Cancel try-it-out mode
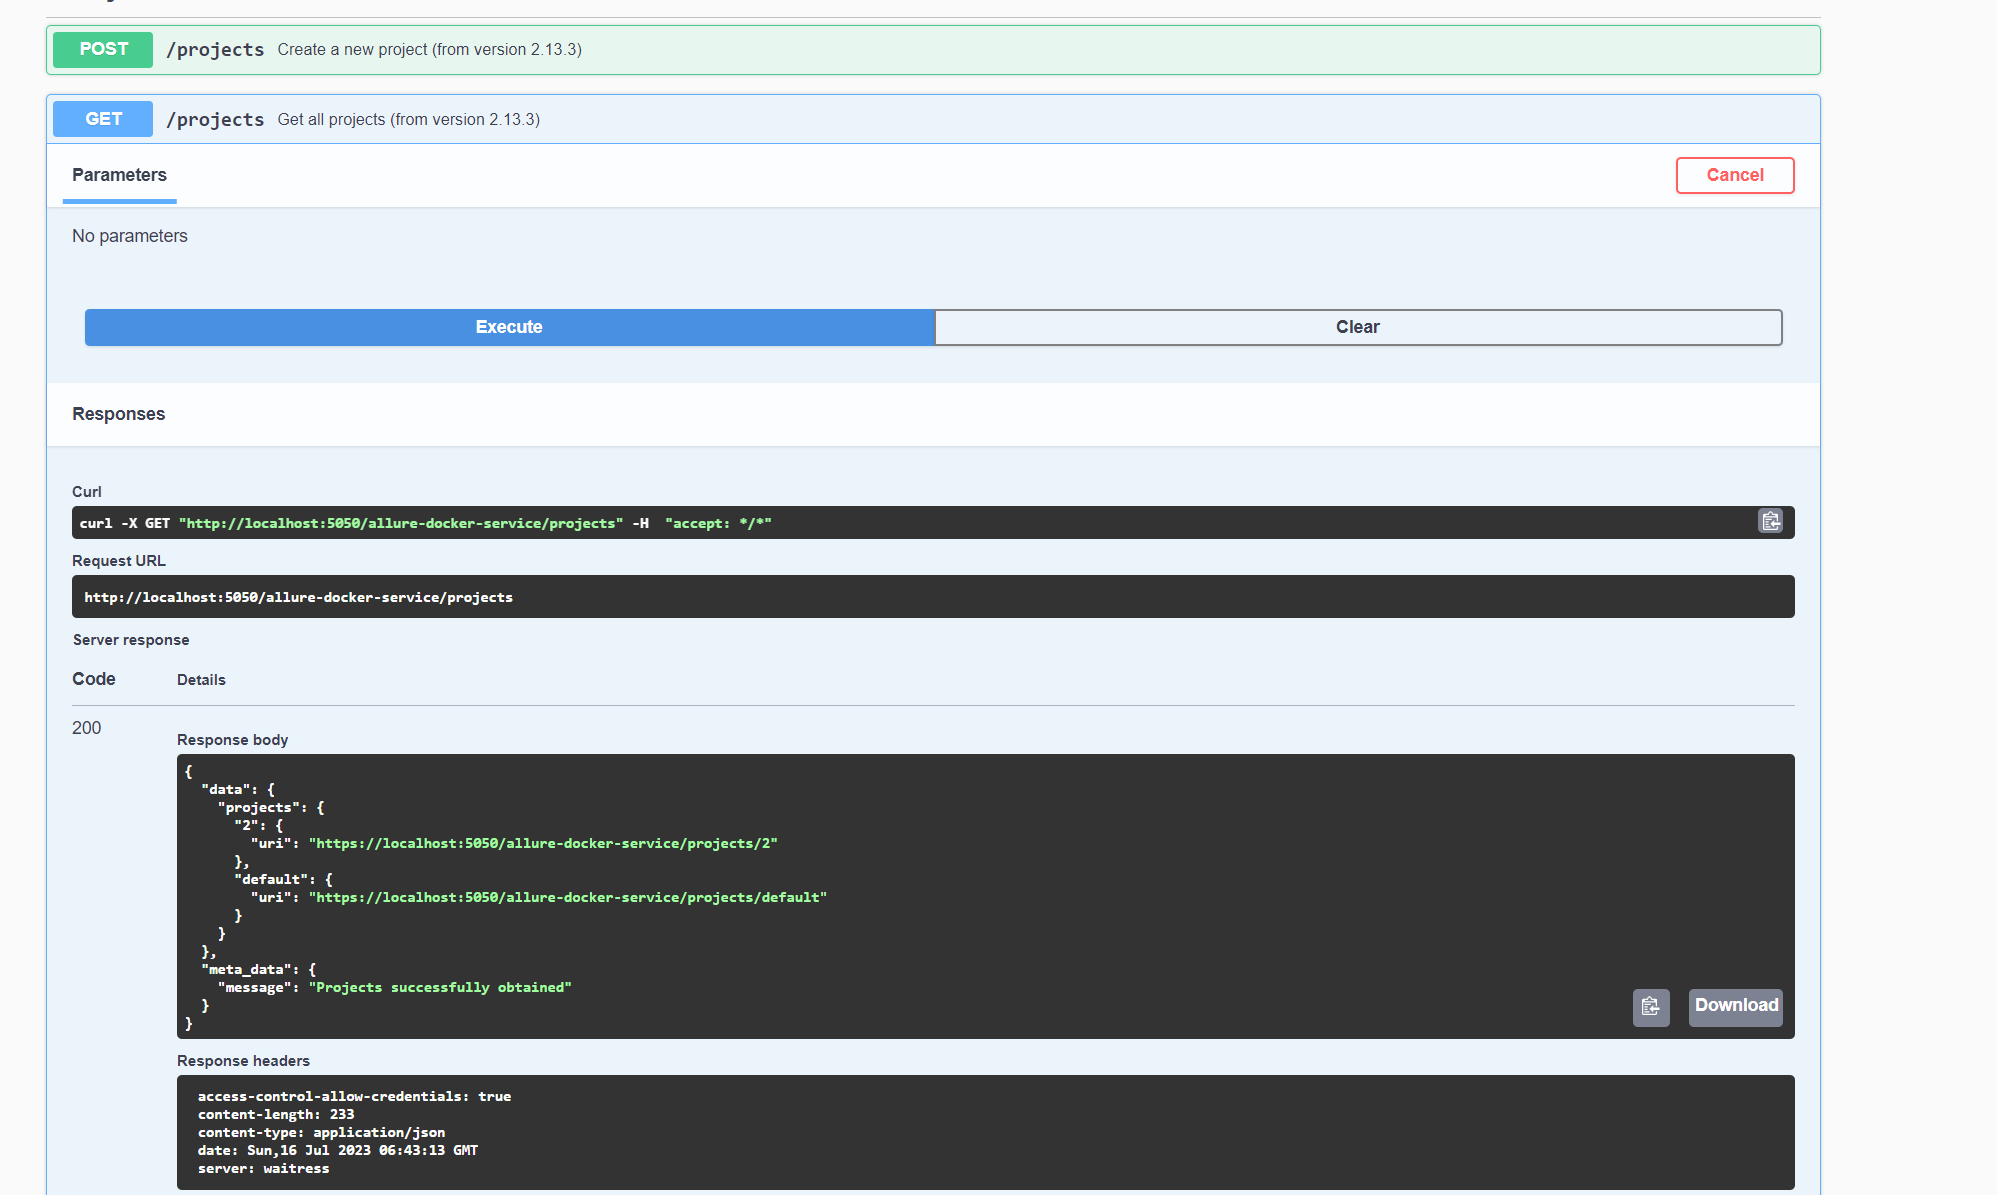This screenshot has width=1997, height=1195. [1734, 175]
